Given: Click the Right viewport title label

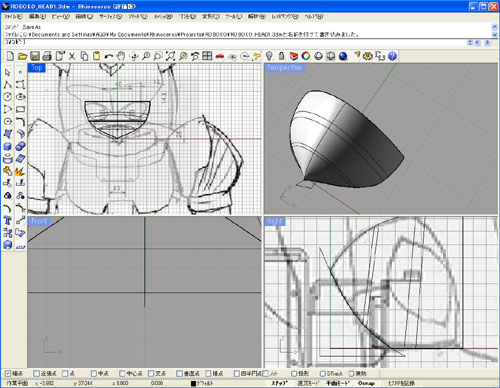Looking at the screenshot, I should [x=274, y=221].
